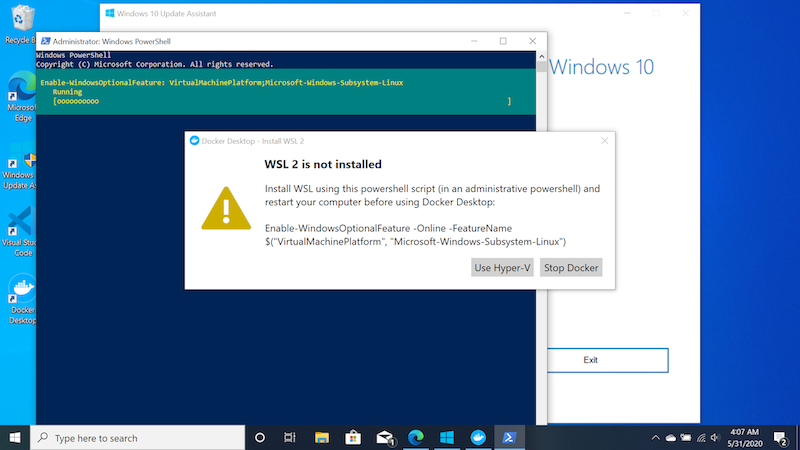Image resolution: width=800 pixels, height=450 pixels.
Task: Click the battery tray icon
Action: tap(686, 438)
